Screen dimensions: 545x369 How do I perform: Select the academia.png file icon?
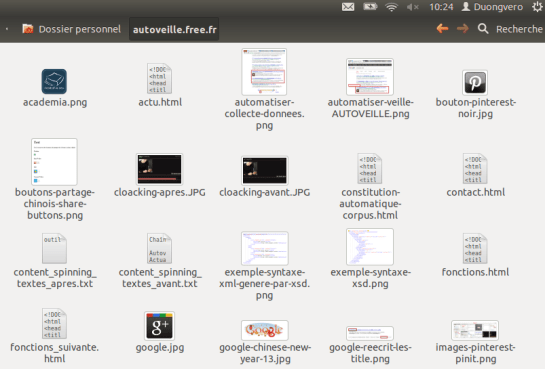(x=54, y=81)
